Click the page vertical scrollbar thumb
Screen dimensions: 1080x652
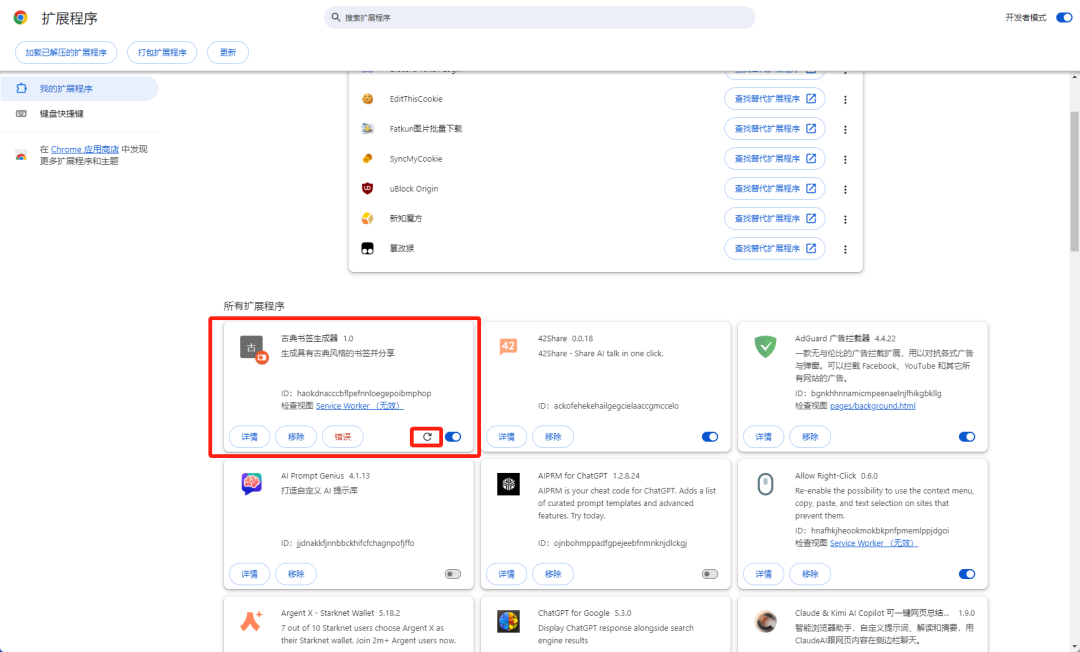coord(1074,181)
